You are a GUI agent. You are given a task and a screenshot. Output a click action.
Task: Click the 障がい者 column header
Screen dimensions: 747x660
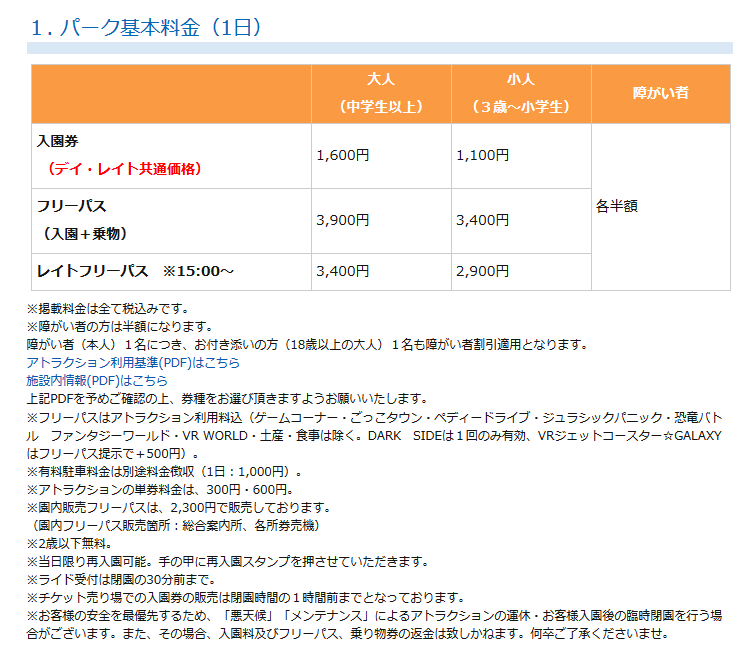click(x=661, y=93)
